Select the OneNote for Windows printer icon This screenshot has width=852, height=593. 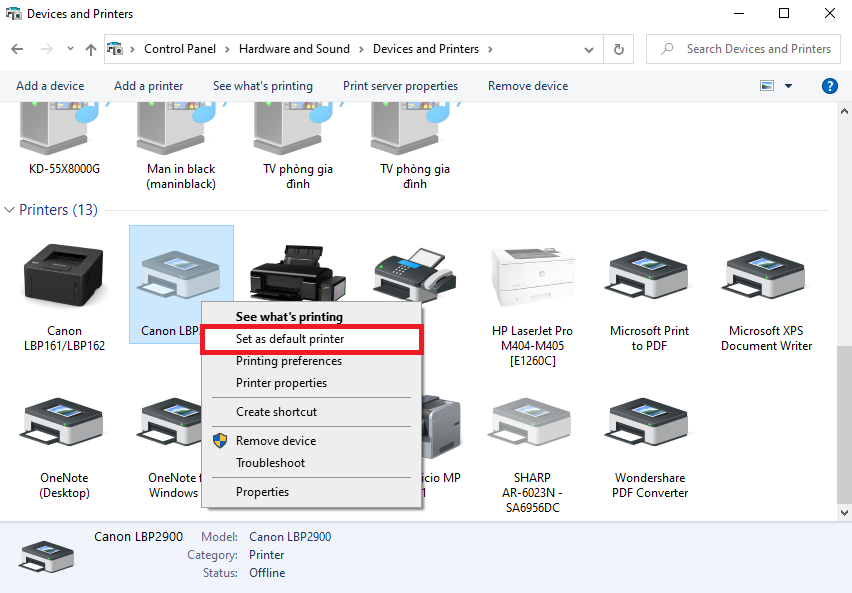click(x=170, y=422)
